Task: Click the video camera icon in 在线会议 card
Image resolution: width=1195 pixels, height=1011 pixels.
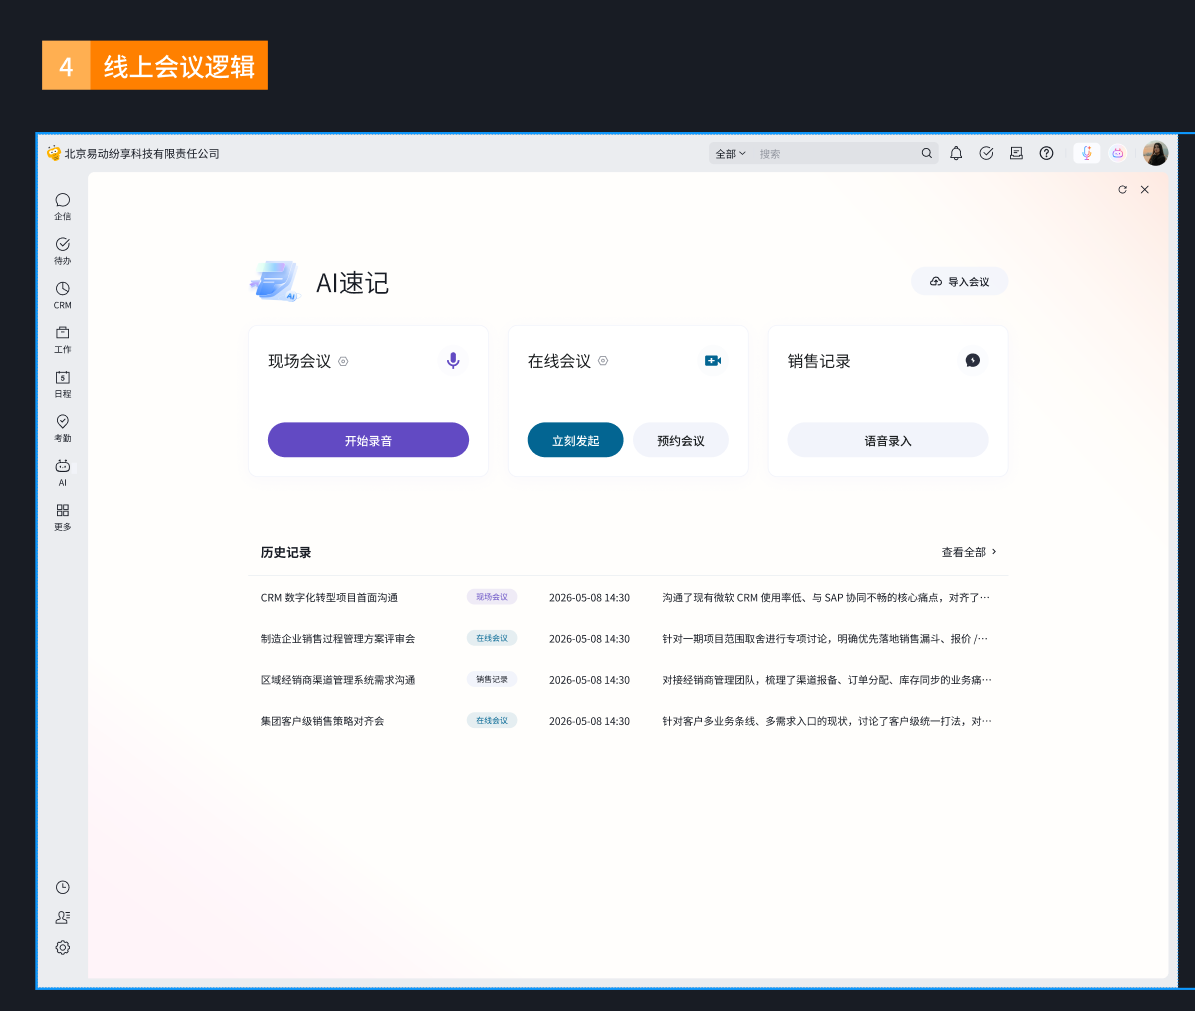Action: (713, 360)
